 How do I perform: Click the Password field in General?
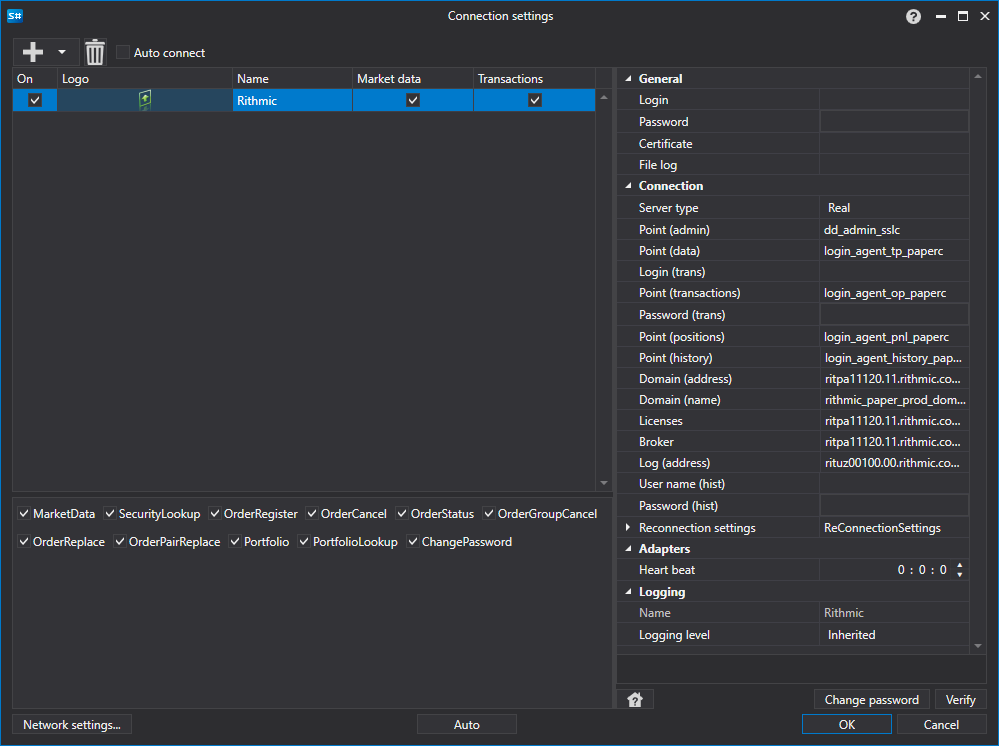tap(894, 122)
